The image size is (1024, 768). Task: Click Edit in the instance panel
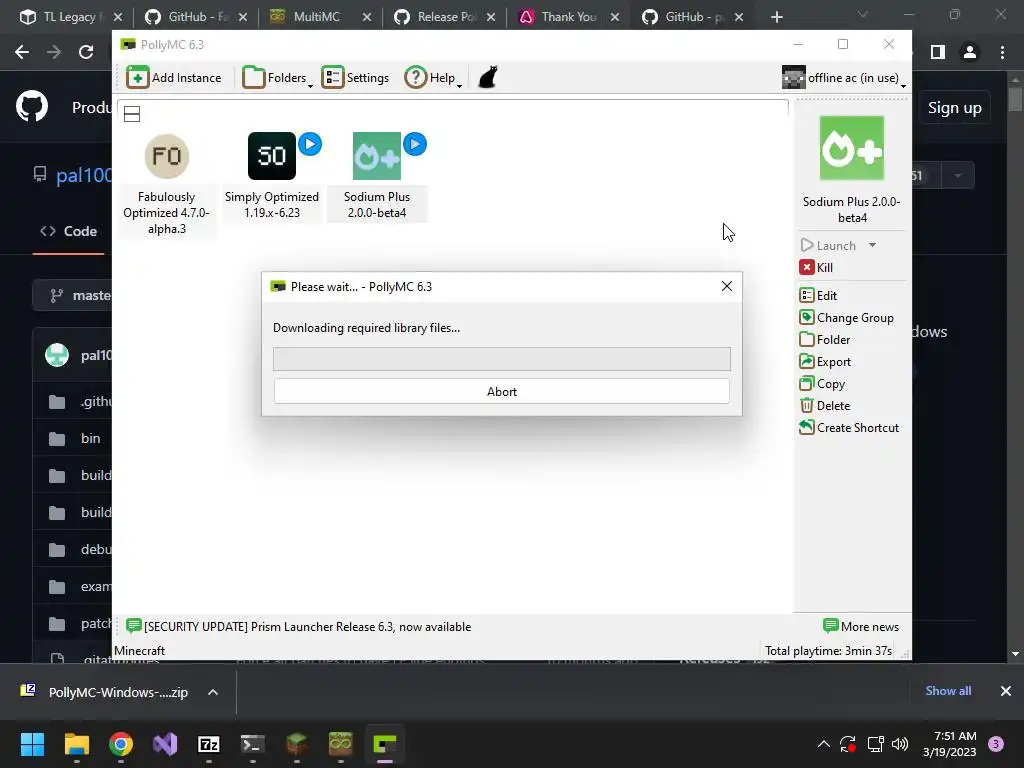(818, 296)
